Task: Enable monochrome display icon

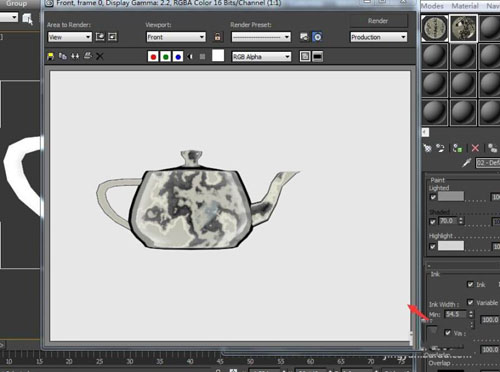Action: (202, 57)
